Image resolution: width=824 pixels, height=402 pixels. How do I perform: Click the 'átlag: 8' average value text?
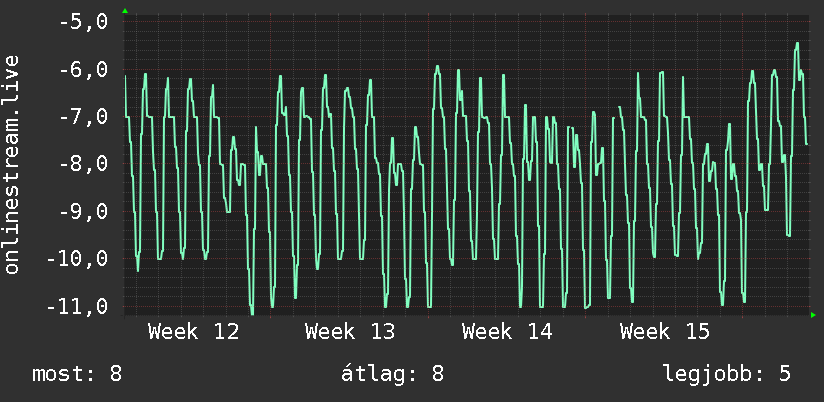393,374
